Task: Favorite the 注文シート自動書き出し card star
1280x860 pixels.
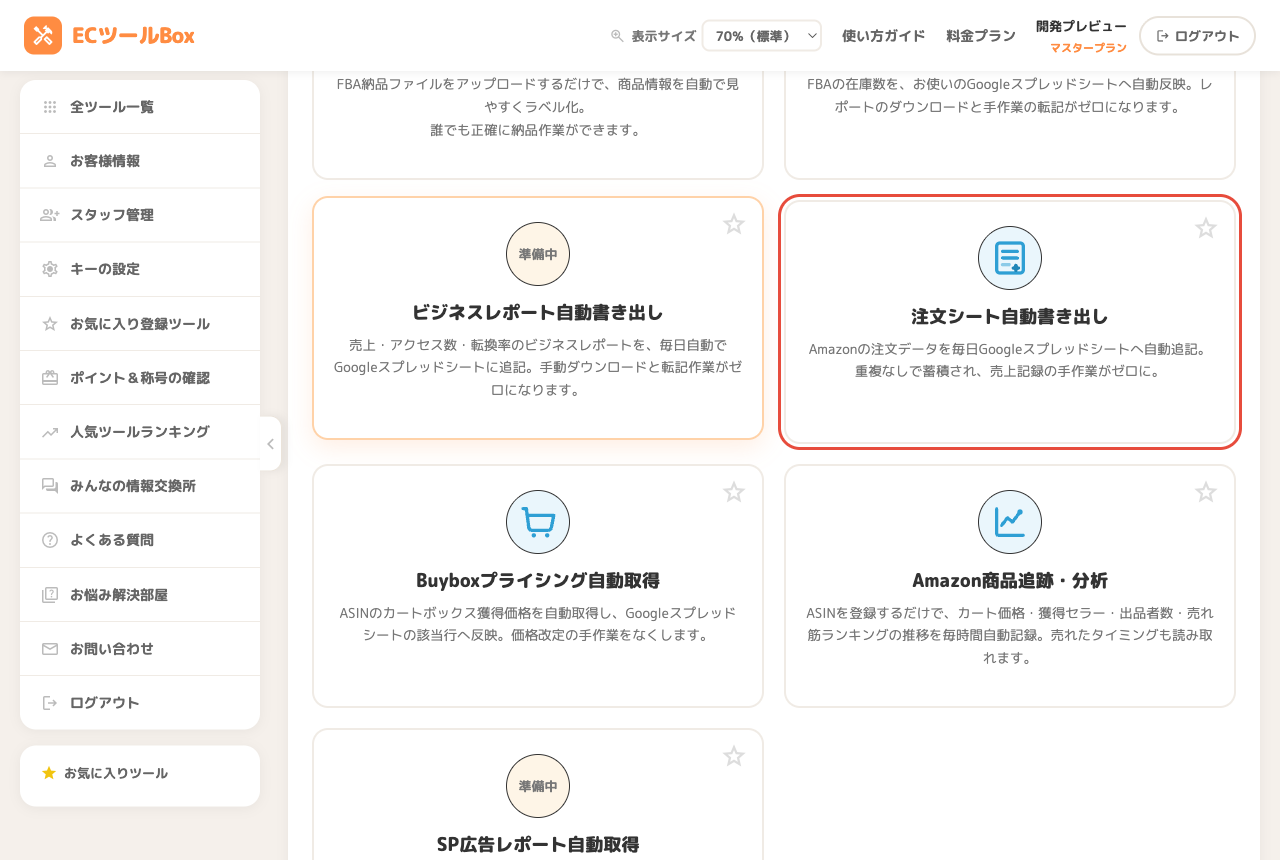Action: (1206, 228)
